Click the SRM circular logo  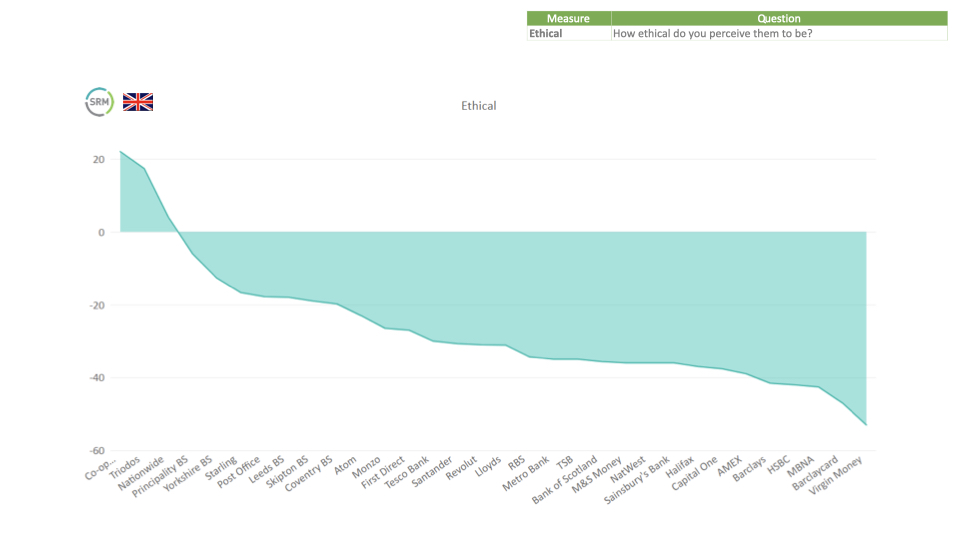click(x=99, y=102)
